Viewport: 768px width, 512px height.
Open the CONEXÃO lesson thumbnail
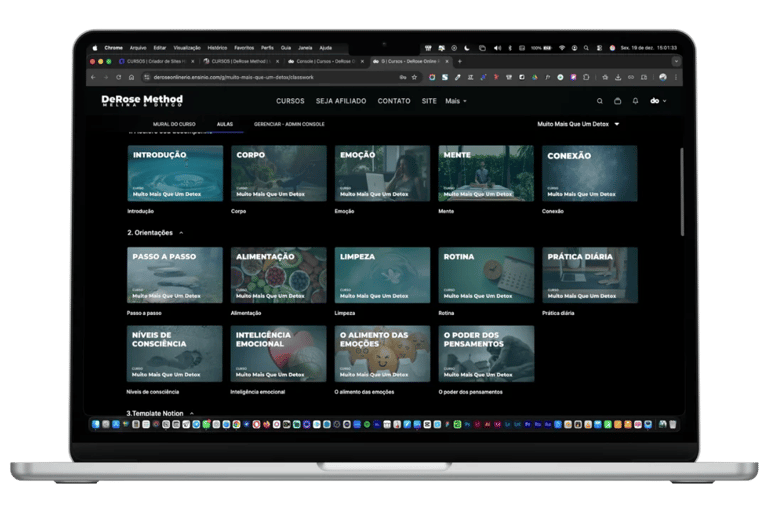[x=590, y=173]
